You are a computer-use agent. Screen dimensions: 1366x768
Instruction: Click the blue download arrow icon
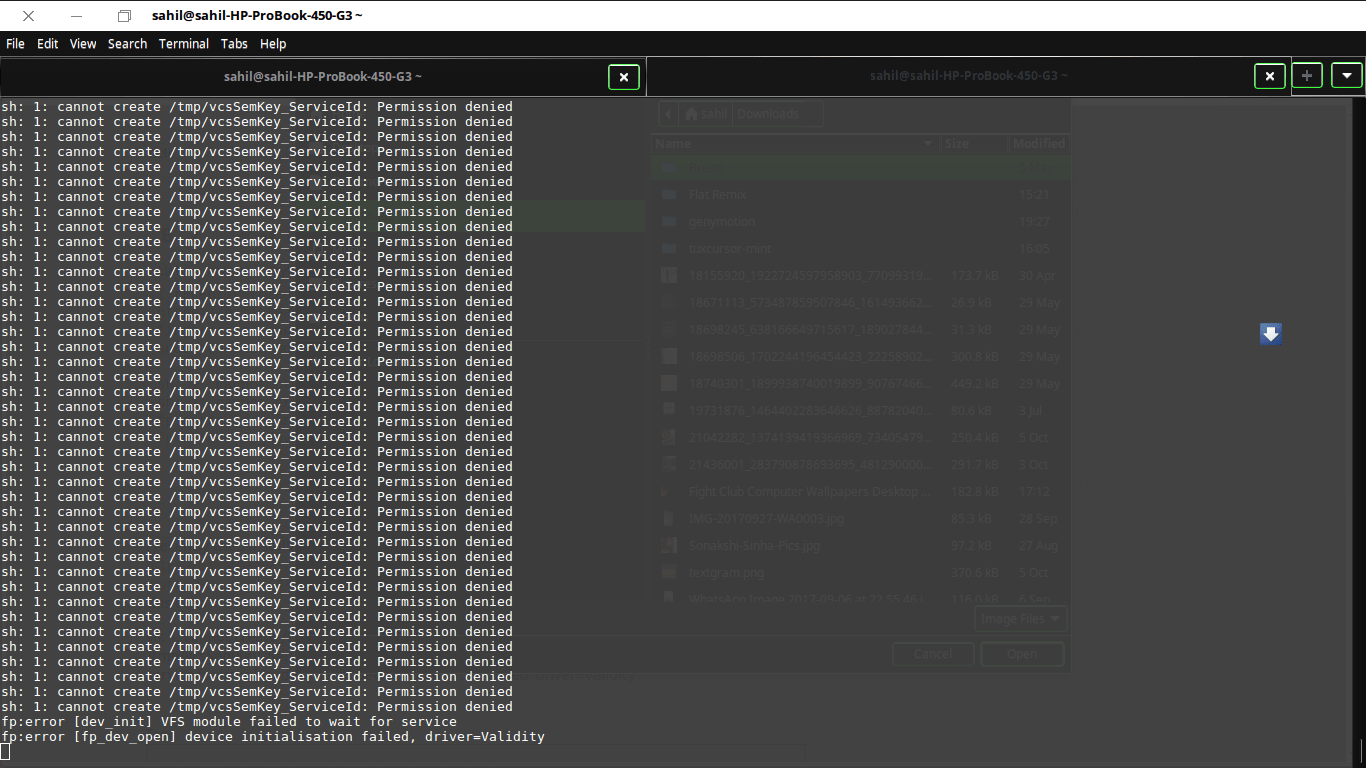(x=1270, y=334)
